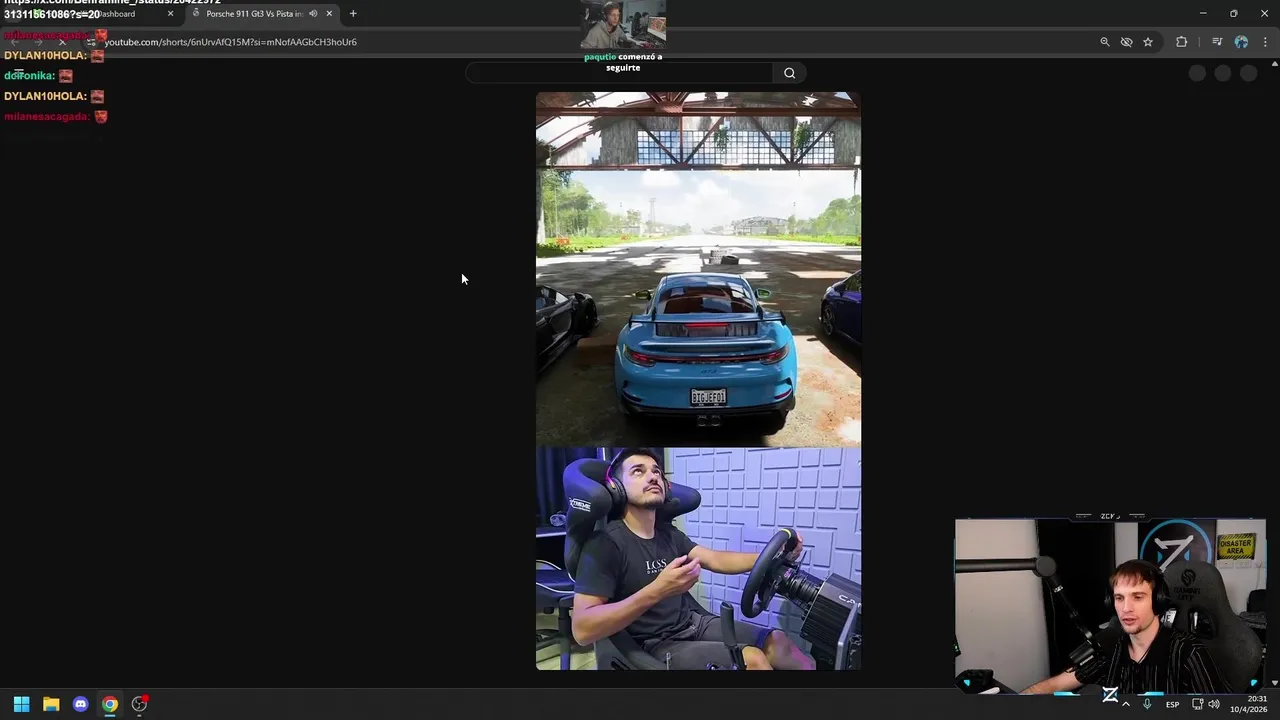Click the chat username dcironika
Screen dimensions: 1280x720
29,76
